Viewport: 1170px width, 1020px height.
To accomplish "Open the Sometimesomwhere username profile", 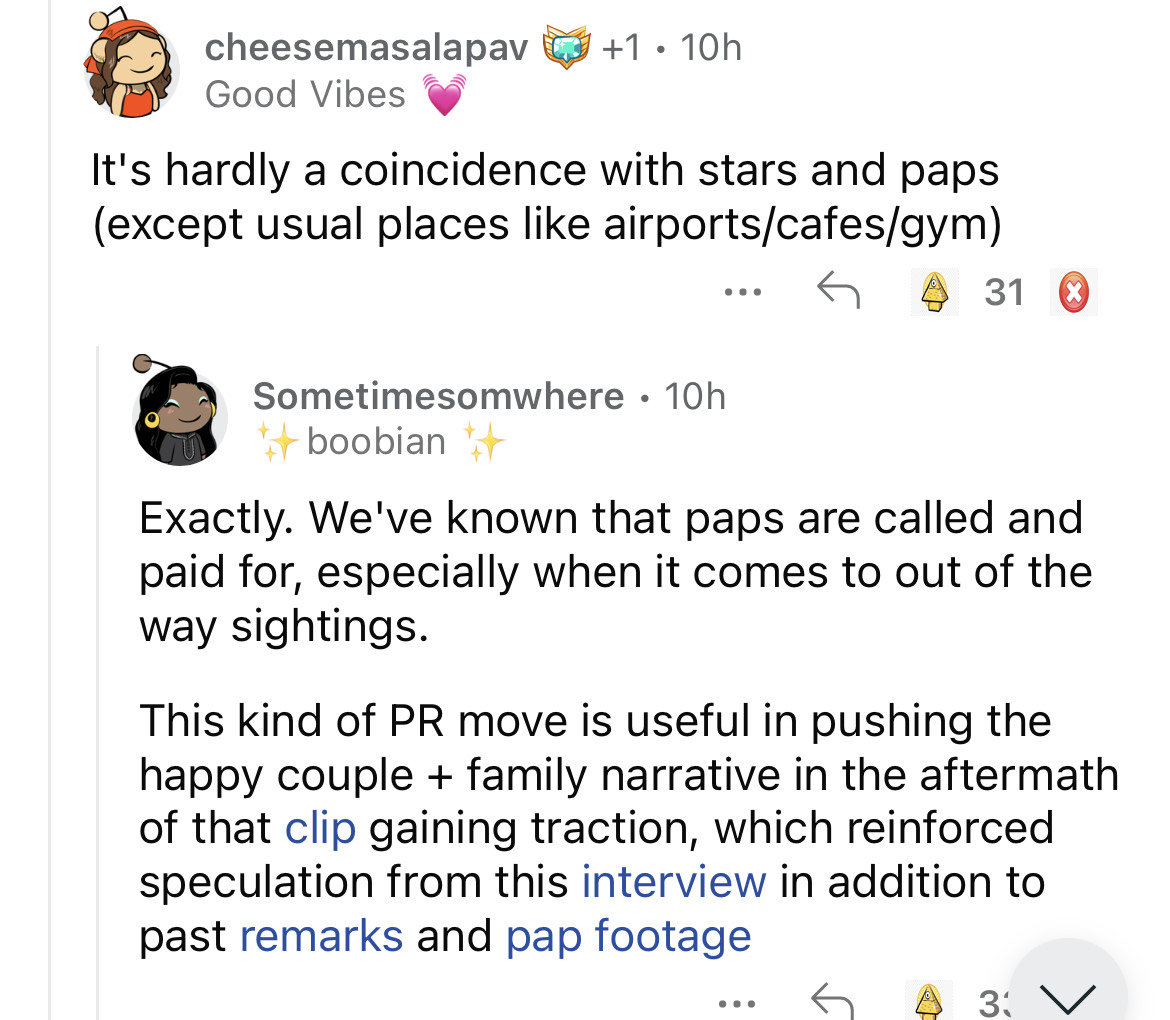I will (x=438, y=396).
